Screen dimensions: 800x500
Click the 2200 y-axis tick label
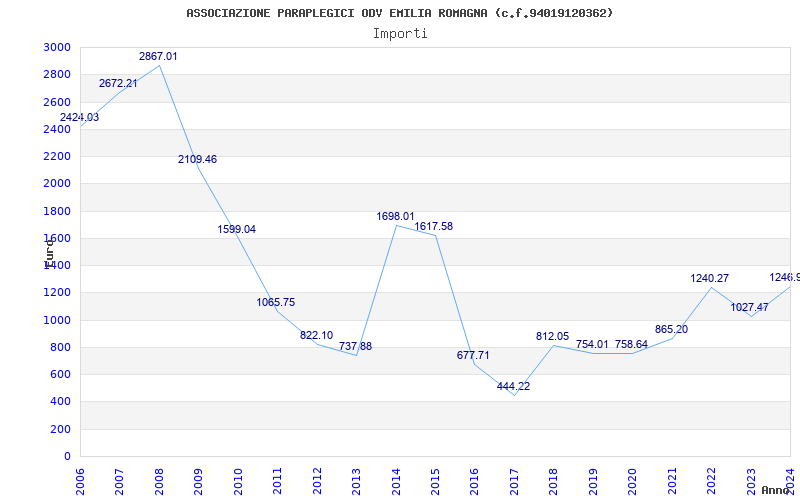(58, 156)
